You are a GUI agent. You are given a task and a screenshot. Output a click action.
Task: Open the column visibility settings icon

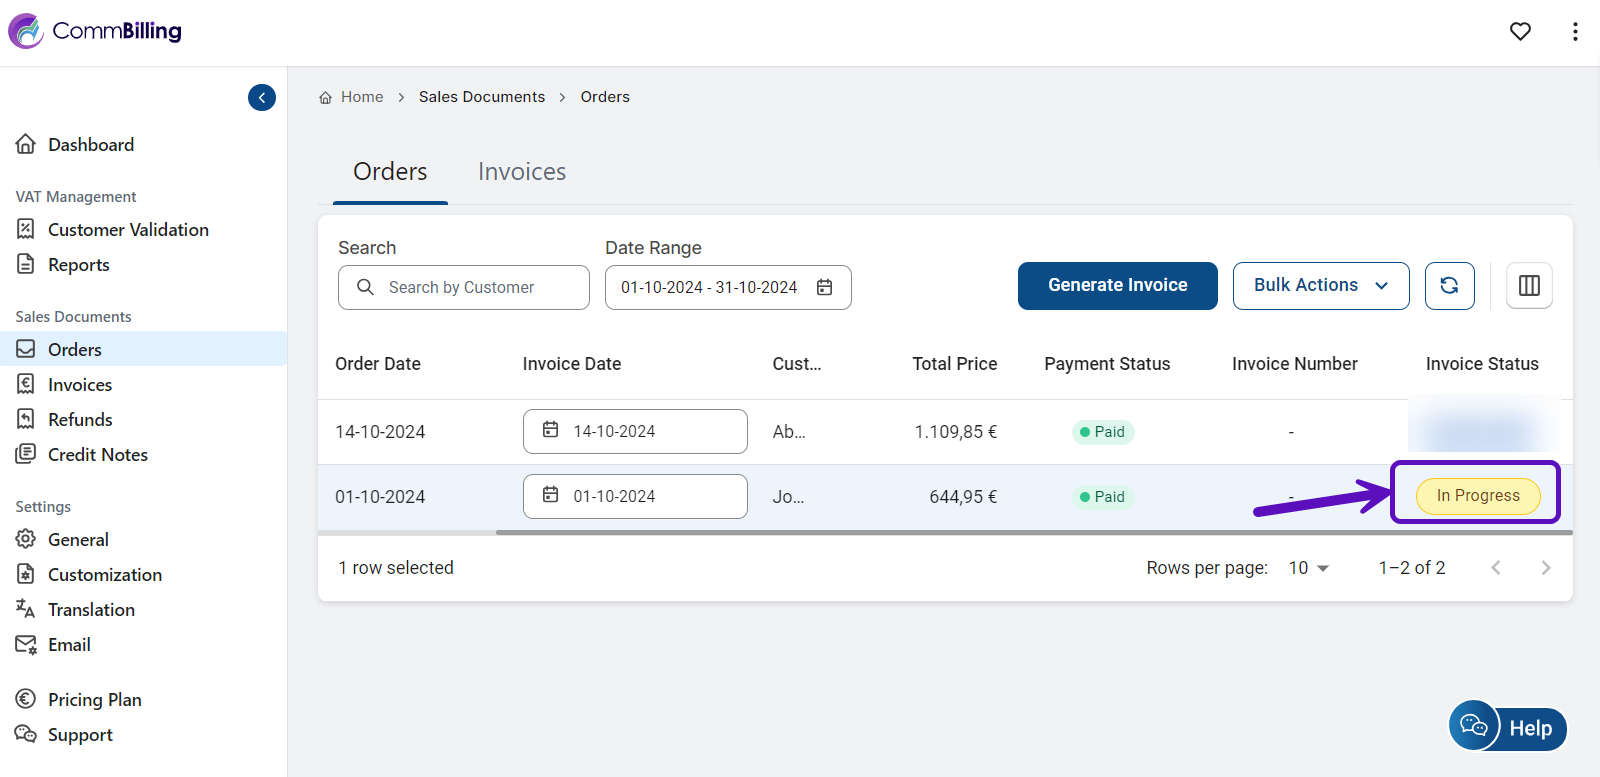(x=1529, y=286)
